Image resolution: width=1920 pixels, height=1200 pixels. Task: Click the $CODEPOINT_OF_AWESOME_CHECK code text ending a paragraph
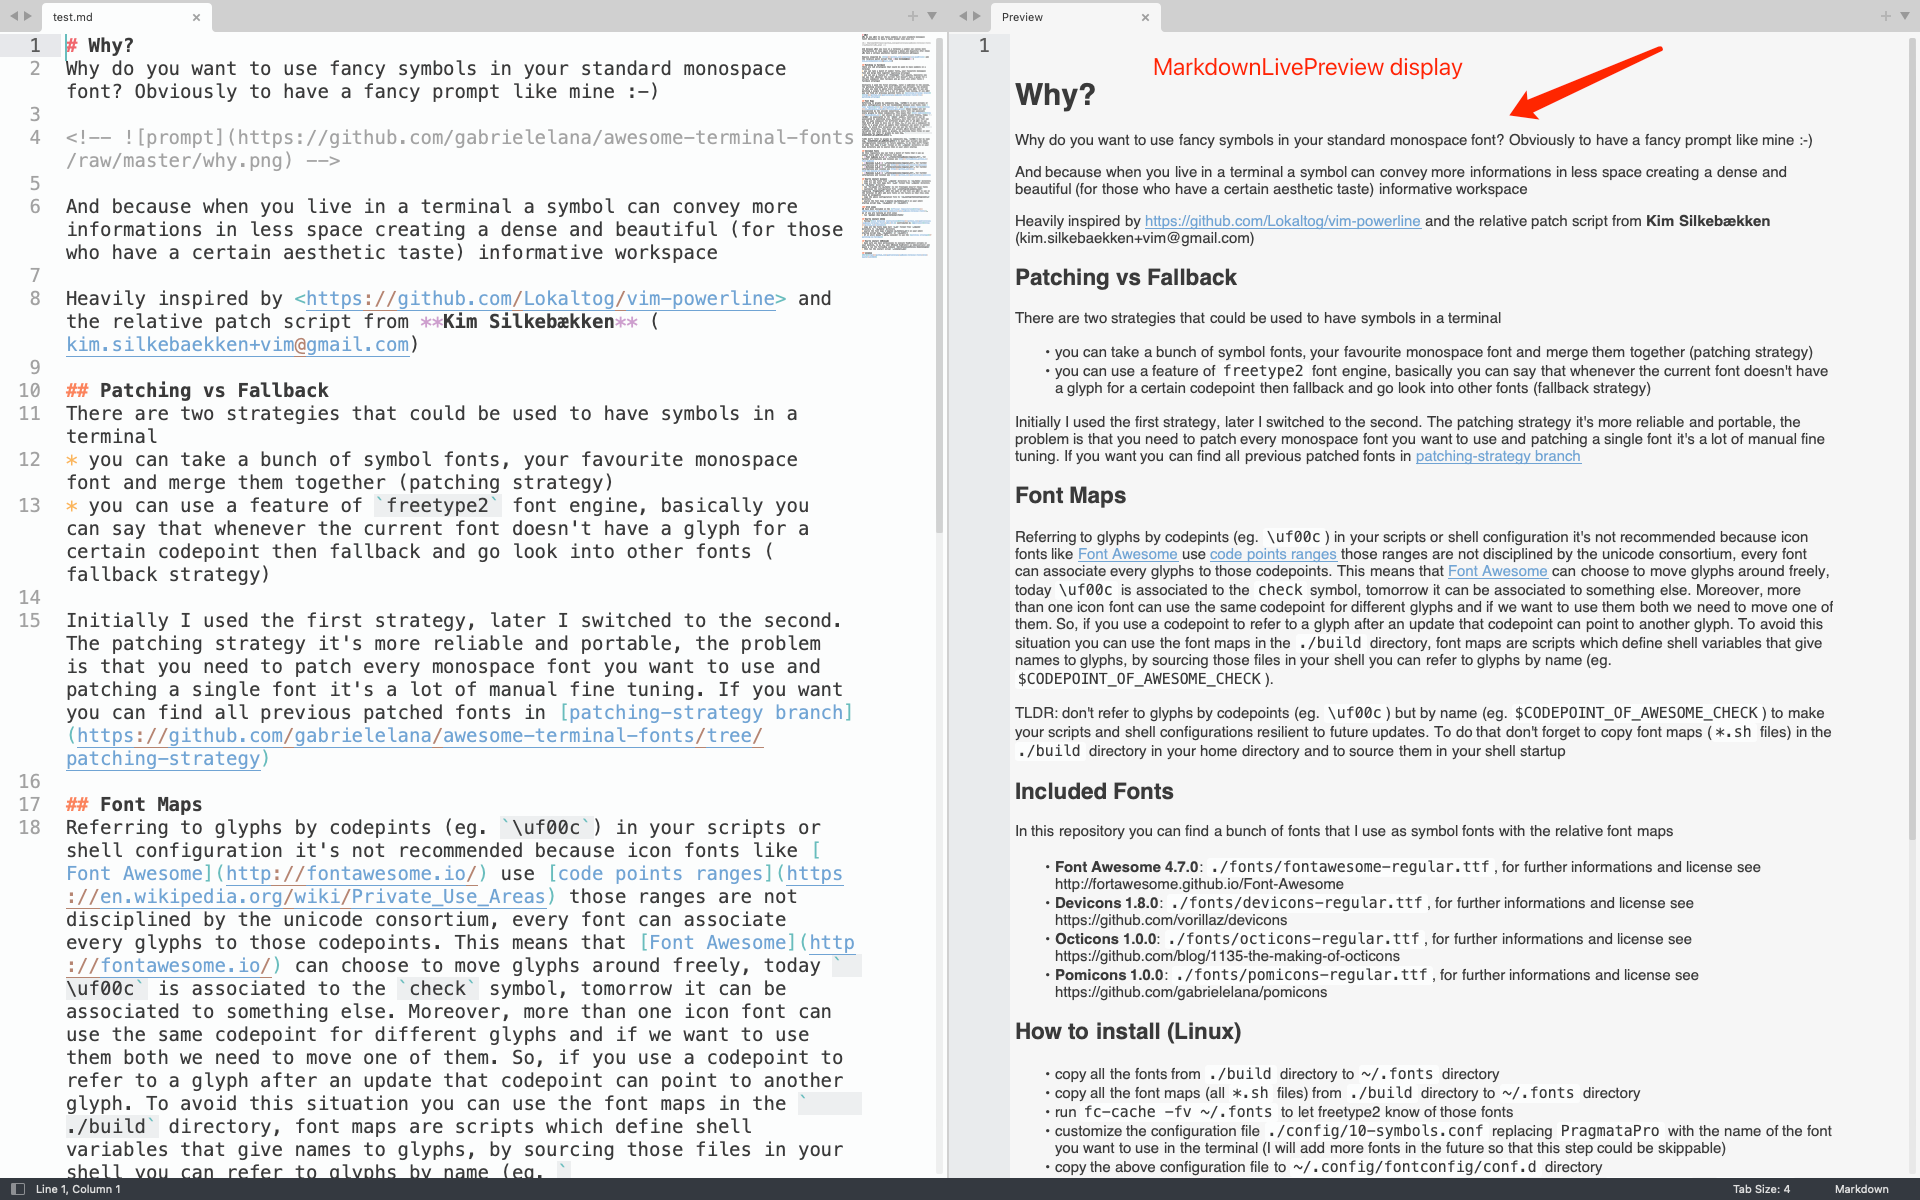click(x=1140, y=679)
